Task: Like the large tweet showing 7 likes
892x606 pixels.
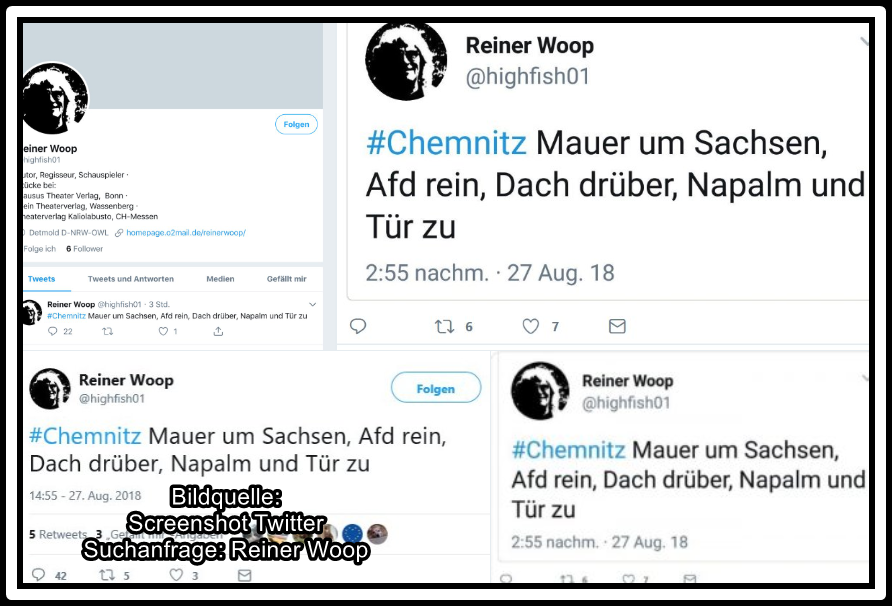Action: click(531, 326)
